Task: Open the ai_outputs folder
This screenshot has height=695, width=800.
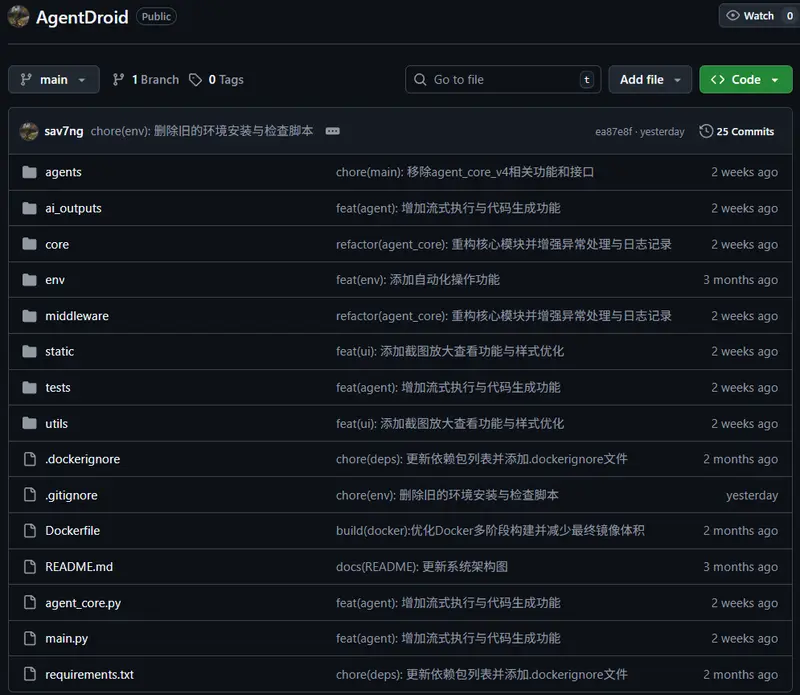Action: pos(73,208)
